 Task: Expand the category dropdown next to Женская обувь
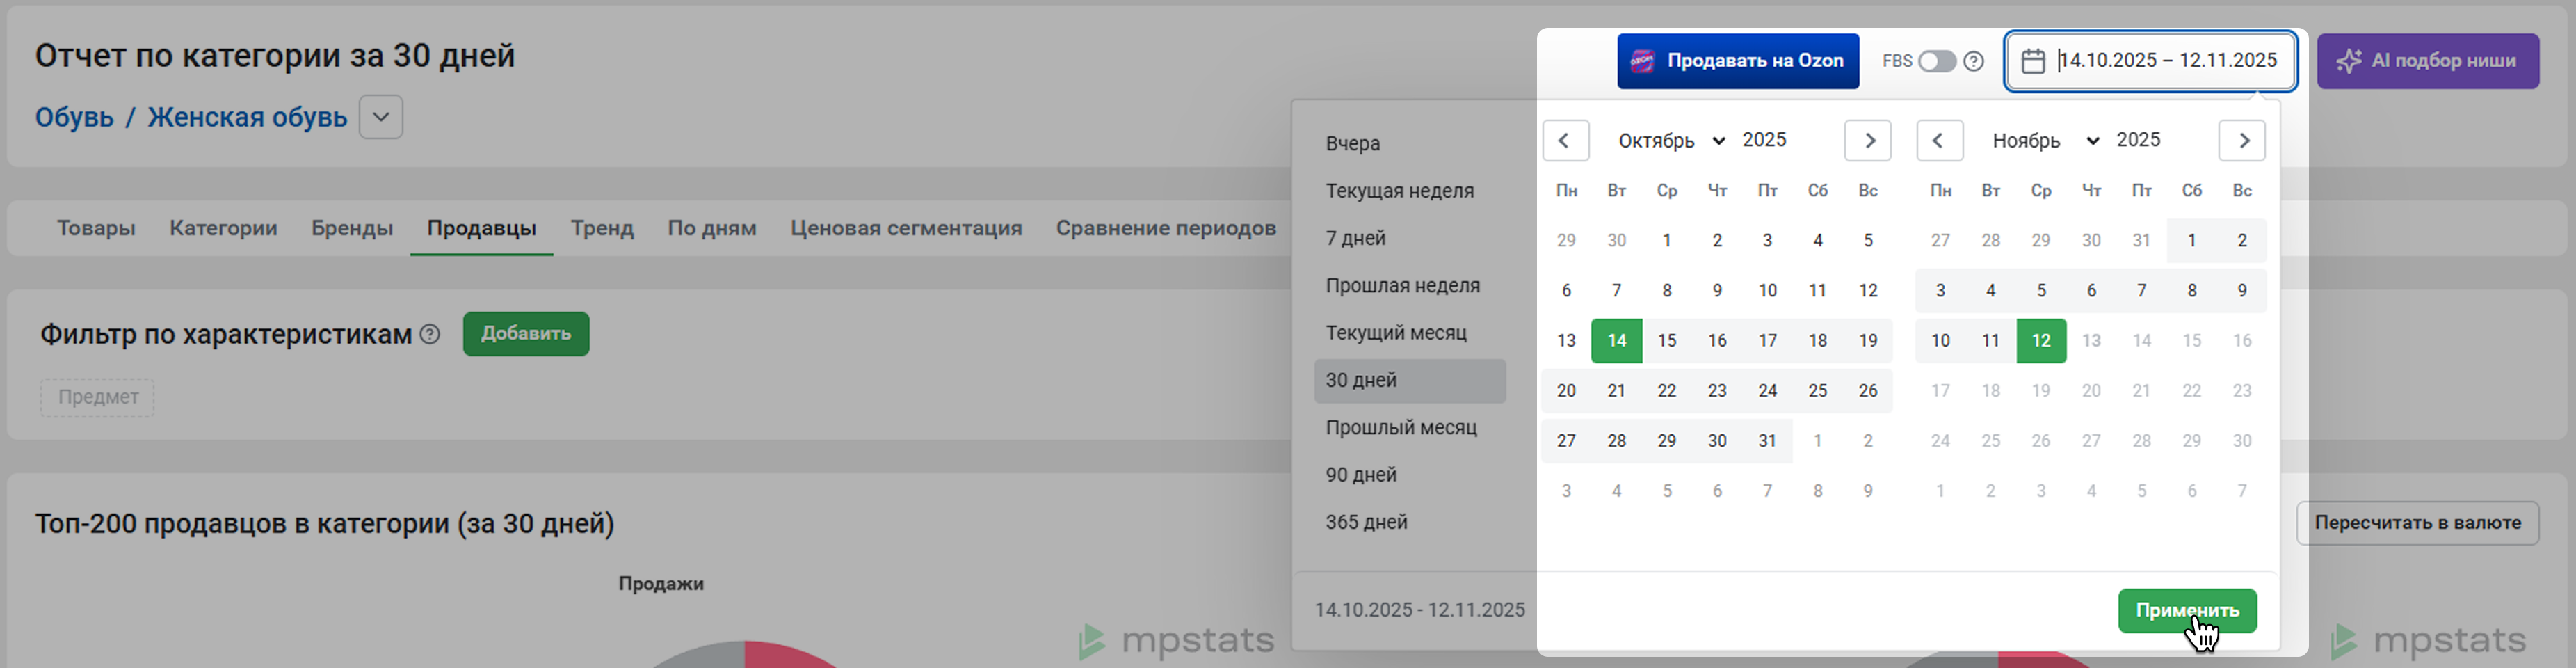point(381,117)
